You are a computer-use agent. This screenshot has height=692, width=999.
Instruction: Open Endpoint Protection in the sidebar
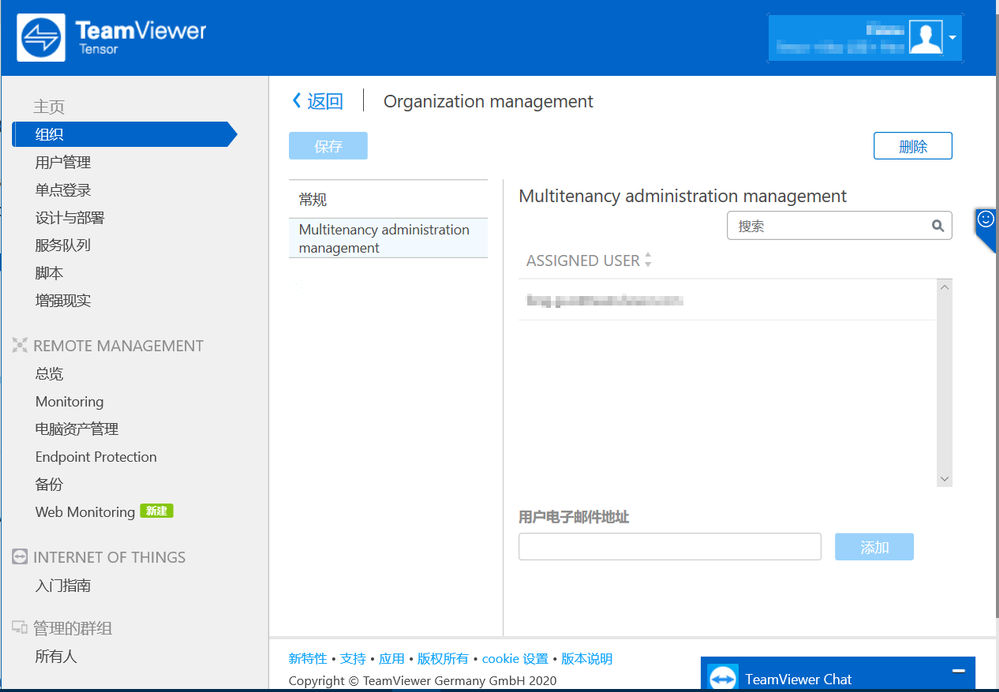click(96, 457)
